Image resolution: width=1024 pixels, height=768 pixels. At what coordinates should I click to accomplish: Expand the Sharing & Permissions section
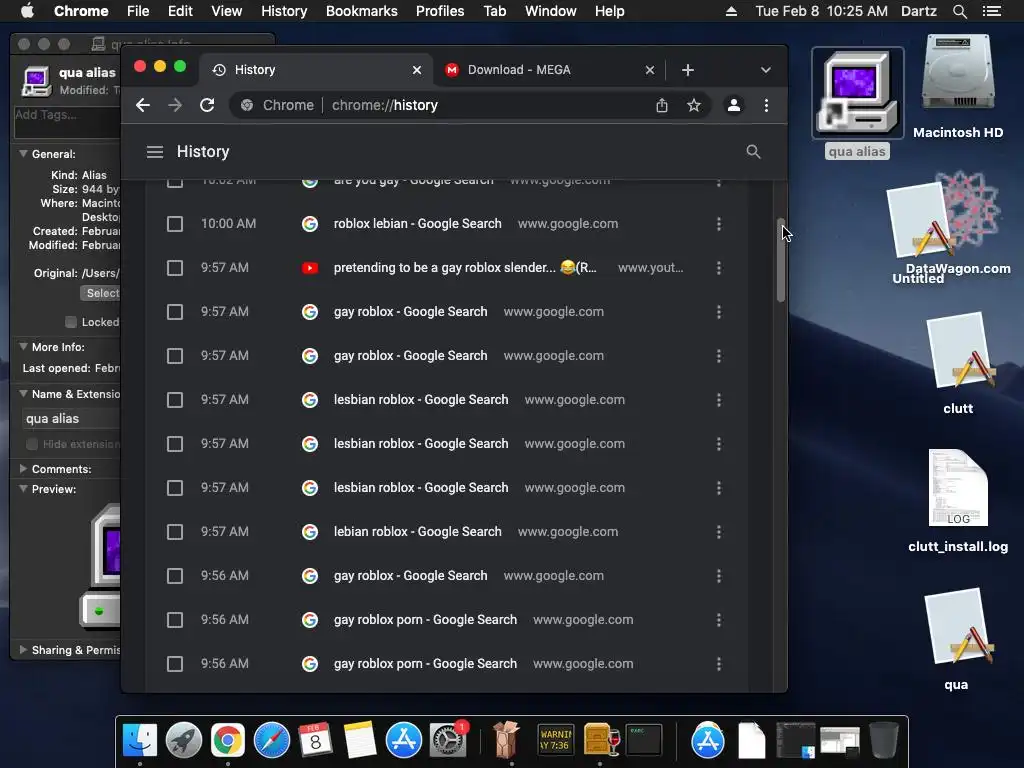click(x=23, y=650)
